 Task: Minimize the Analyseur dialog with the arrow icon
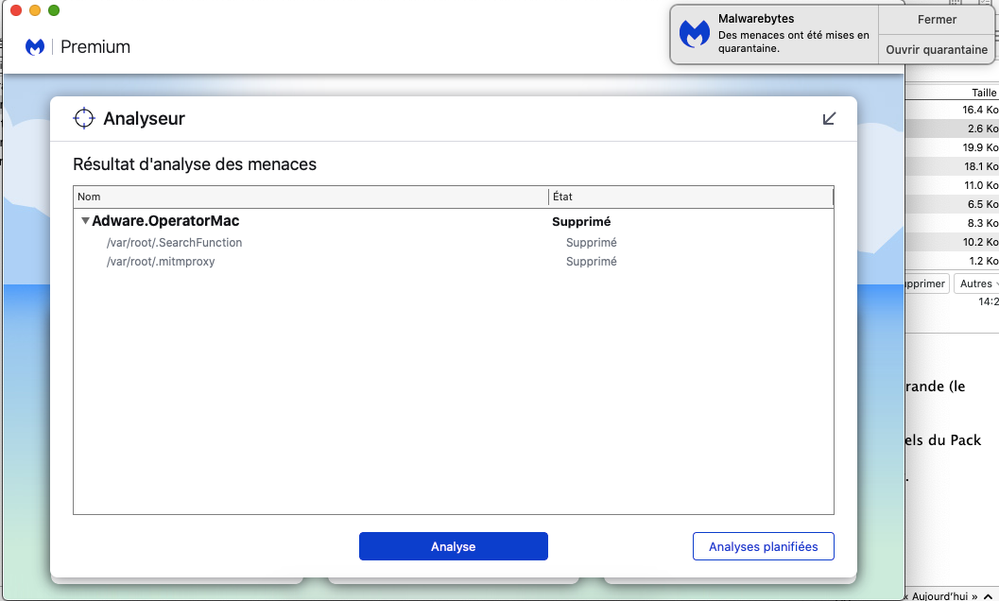click(x=828, y=118)
